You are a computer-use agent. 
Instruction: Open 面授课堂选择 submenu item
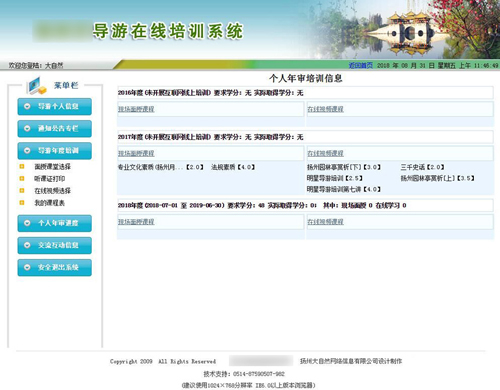pyautogui.click(x=52, y=166)
